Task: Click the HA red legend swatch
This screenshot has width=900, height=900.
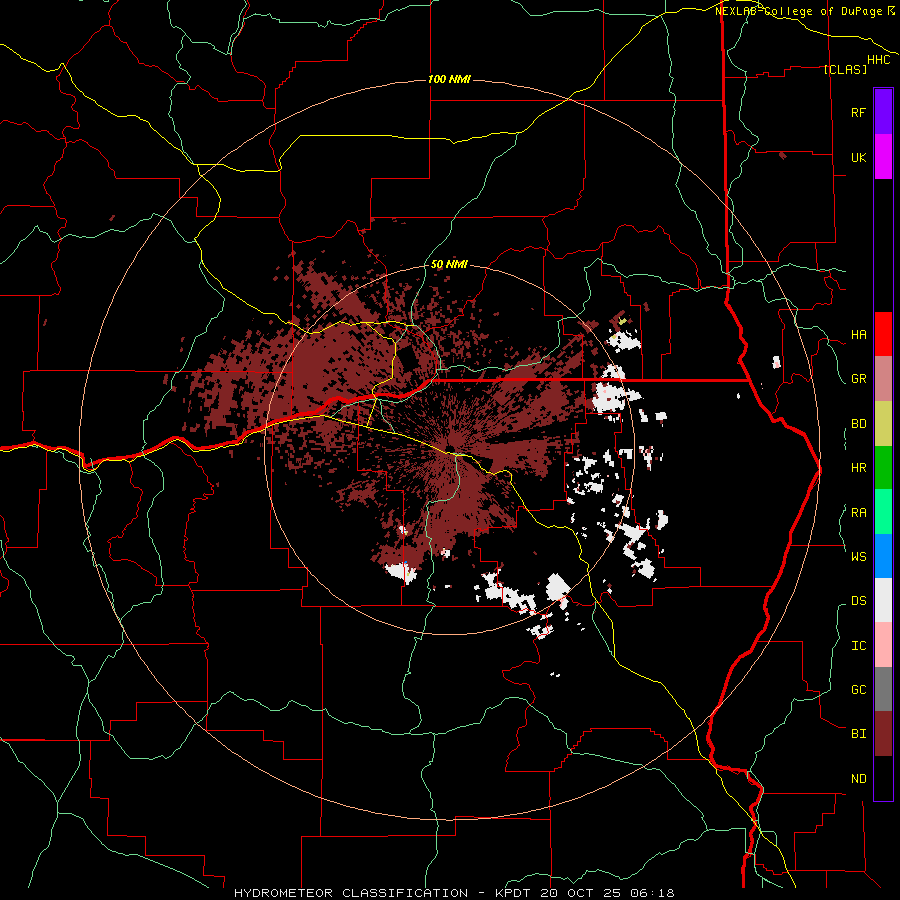Action: point(883,334)
